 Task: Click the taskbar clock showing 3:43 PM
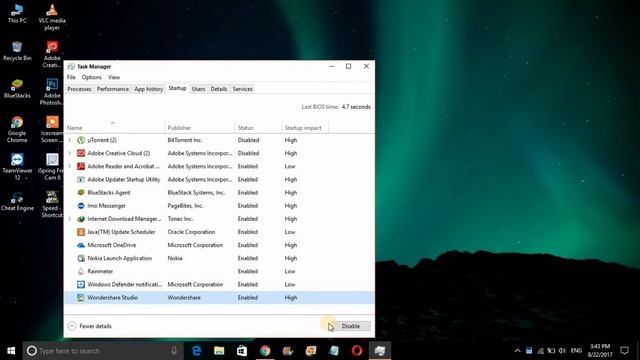[x=600, y=351]
